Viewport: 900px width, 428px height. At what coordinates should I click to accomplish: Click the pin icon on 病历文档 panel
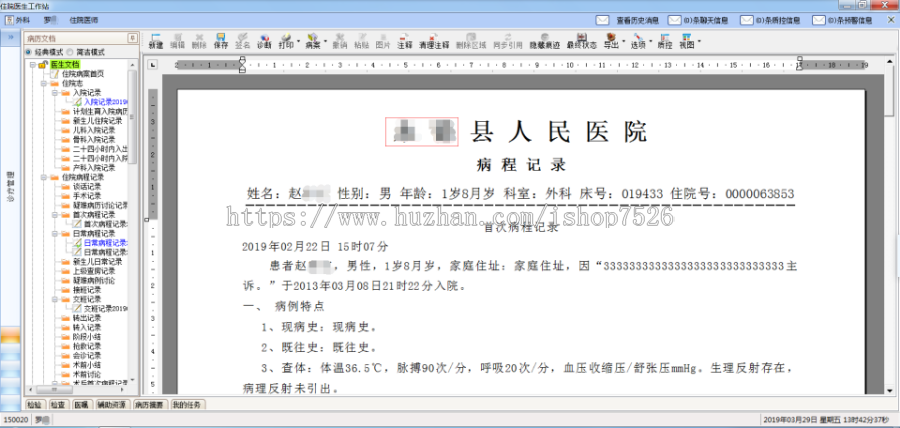pyautogui.click(x=133, y=38)
